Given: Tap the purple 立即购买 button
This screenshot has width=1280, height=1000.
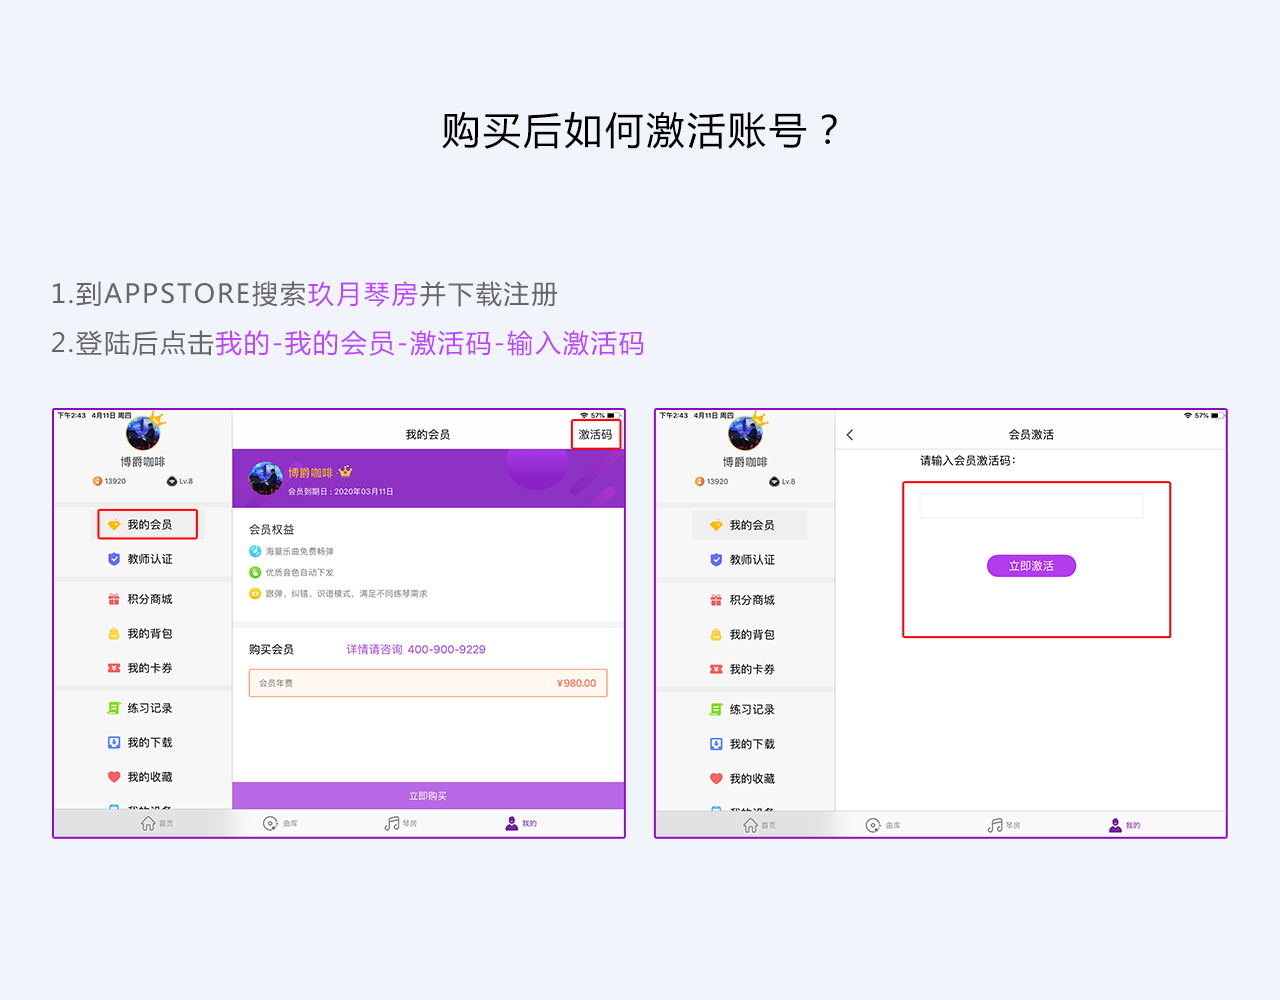Looking at the screenshot, I should pos(428,796).
